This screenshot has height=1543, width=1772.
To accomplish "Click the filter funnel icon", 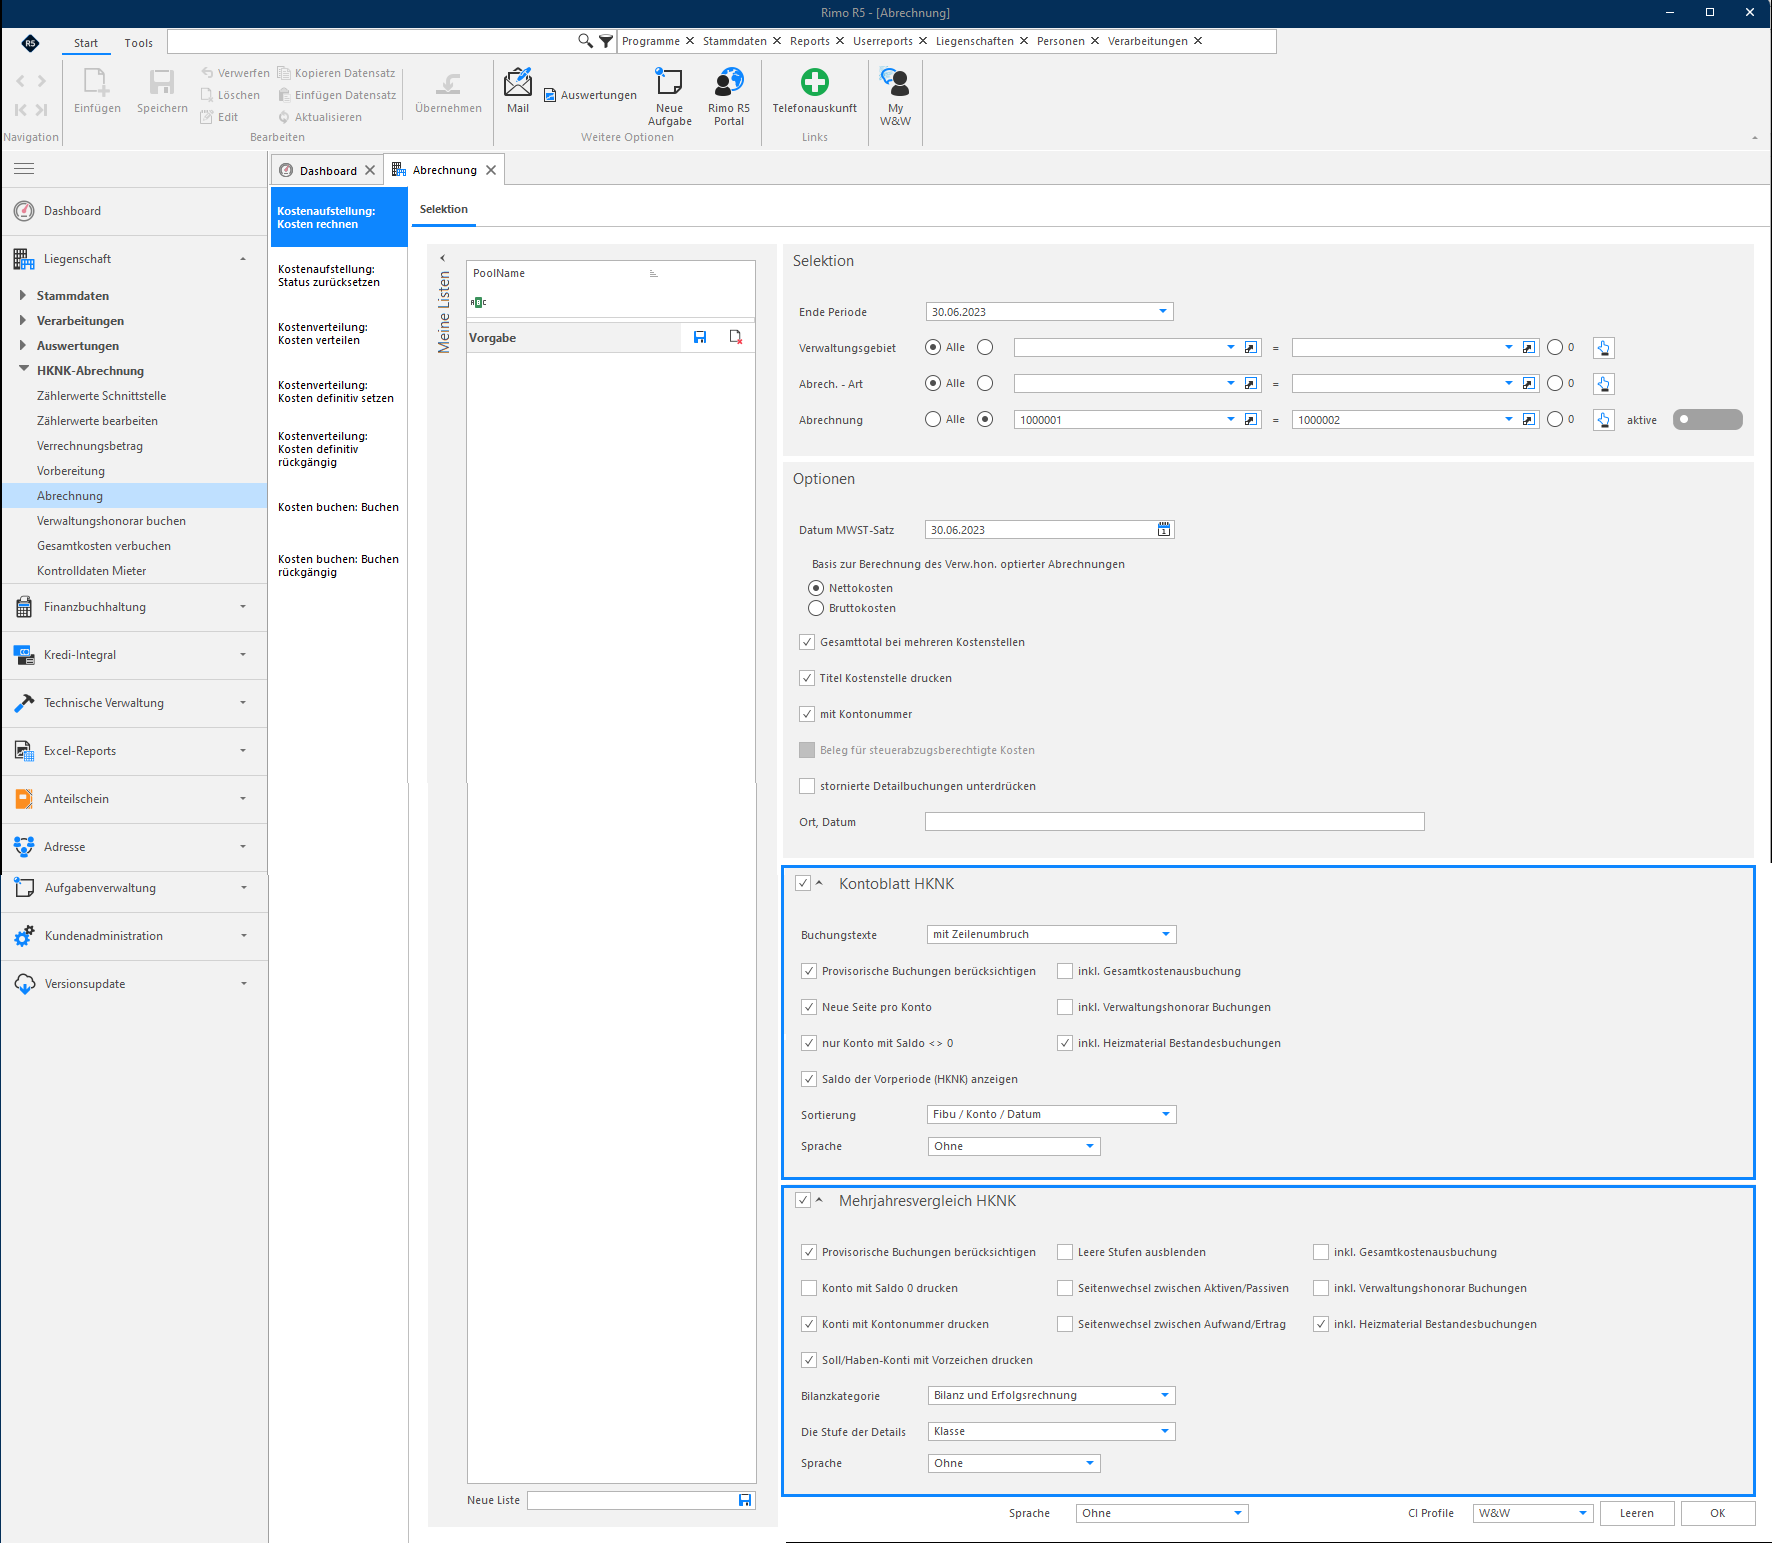I will pos(606,41).
